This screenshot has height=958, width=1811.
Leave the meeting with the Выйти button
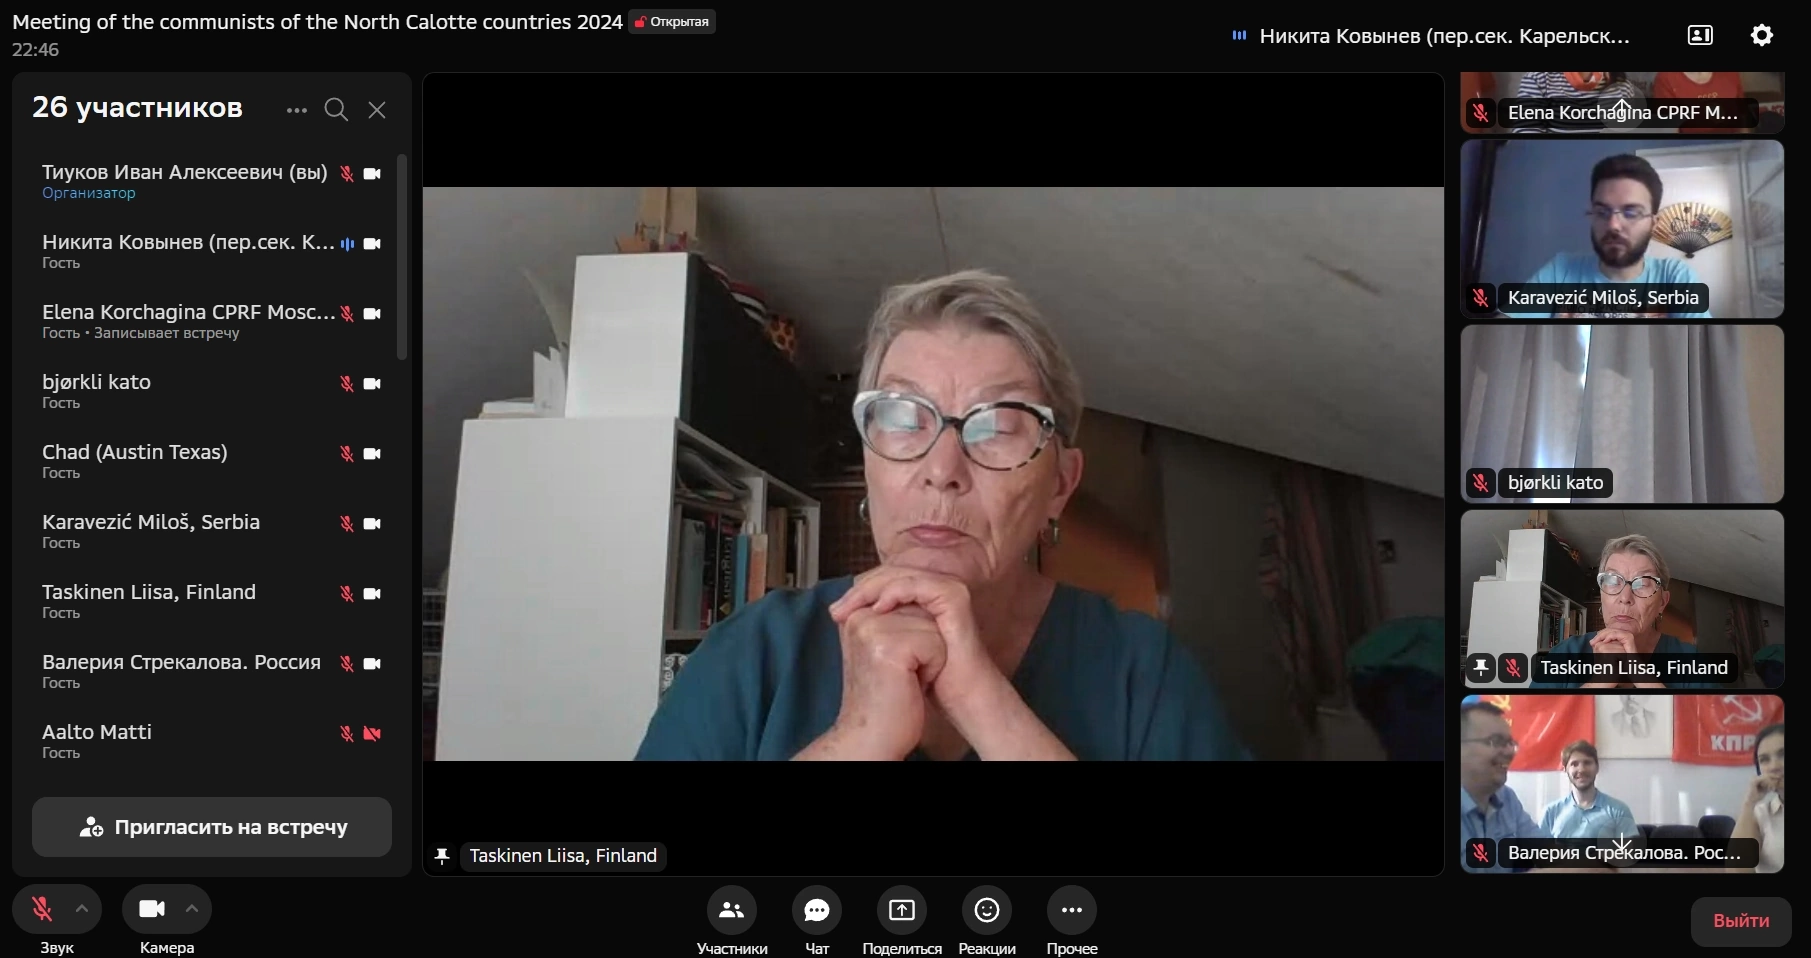(x=1741, y=921)
